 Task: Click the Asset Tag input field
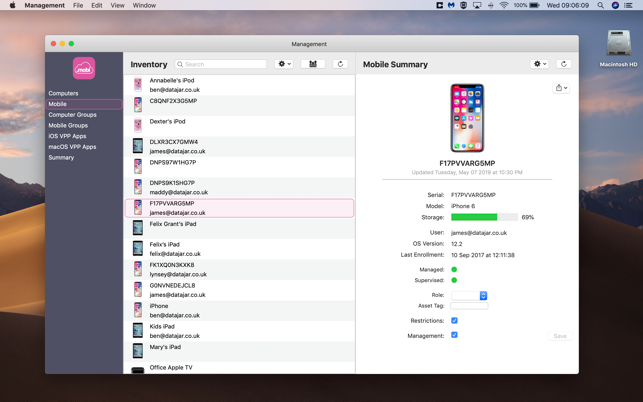click(469, 306)
